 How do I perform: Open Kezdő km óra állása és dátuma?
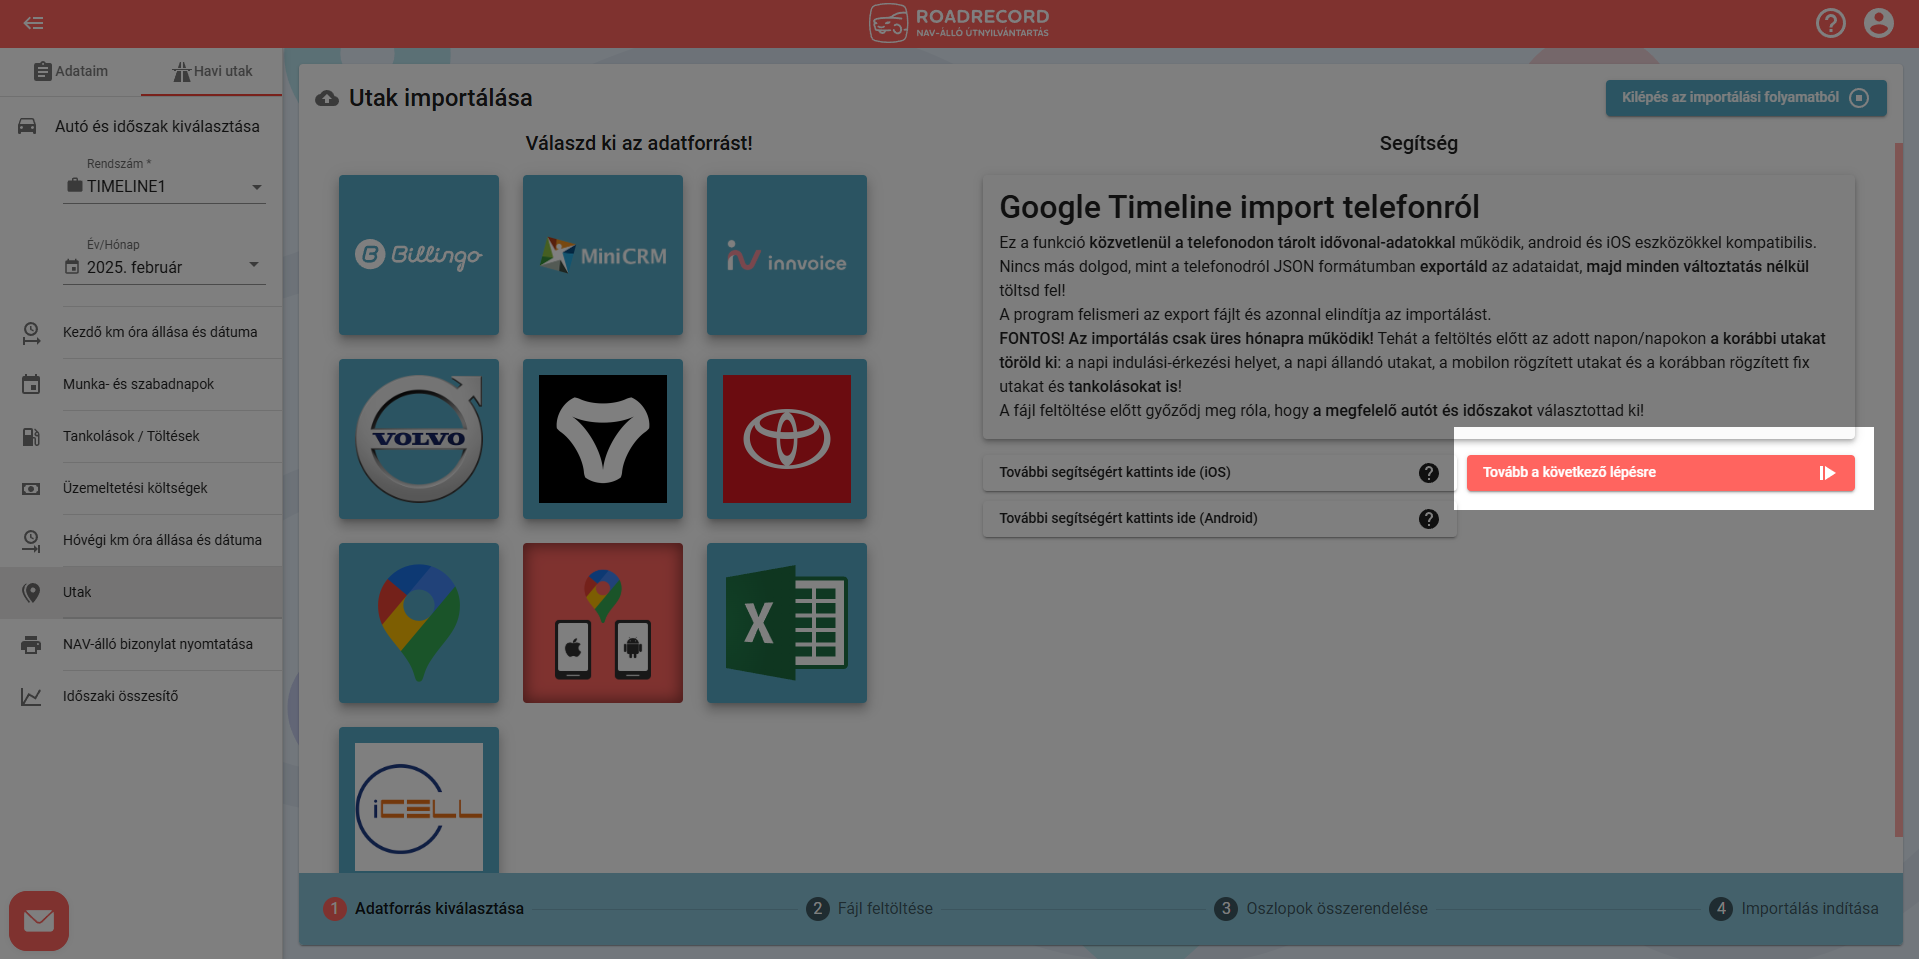[x=141, y=332]
